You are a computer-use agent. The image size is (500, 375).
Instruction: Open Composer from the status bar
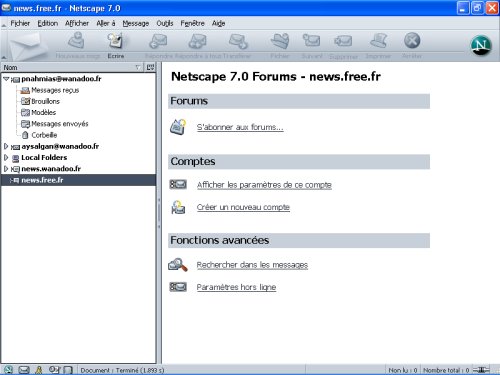[54, 369]
